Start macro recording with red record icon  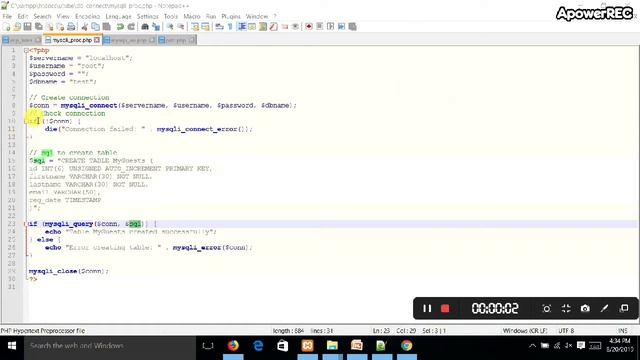(x=309, y=27)
